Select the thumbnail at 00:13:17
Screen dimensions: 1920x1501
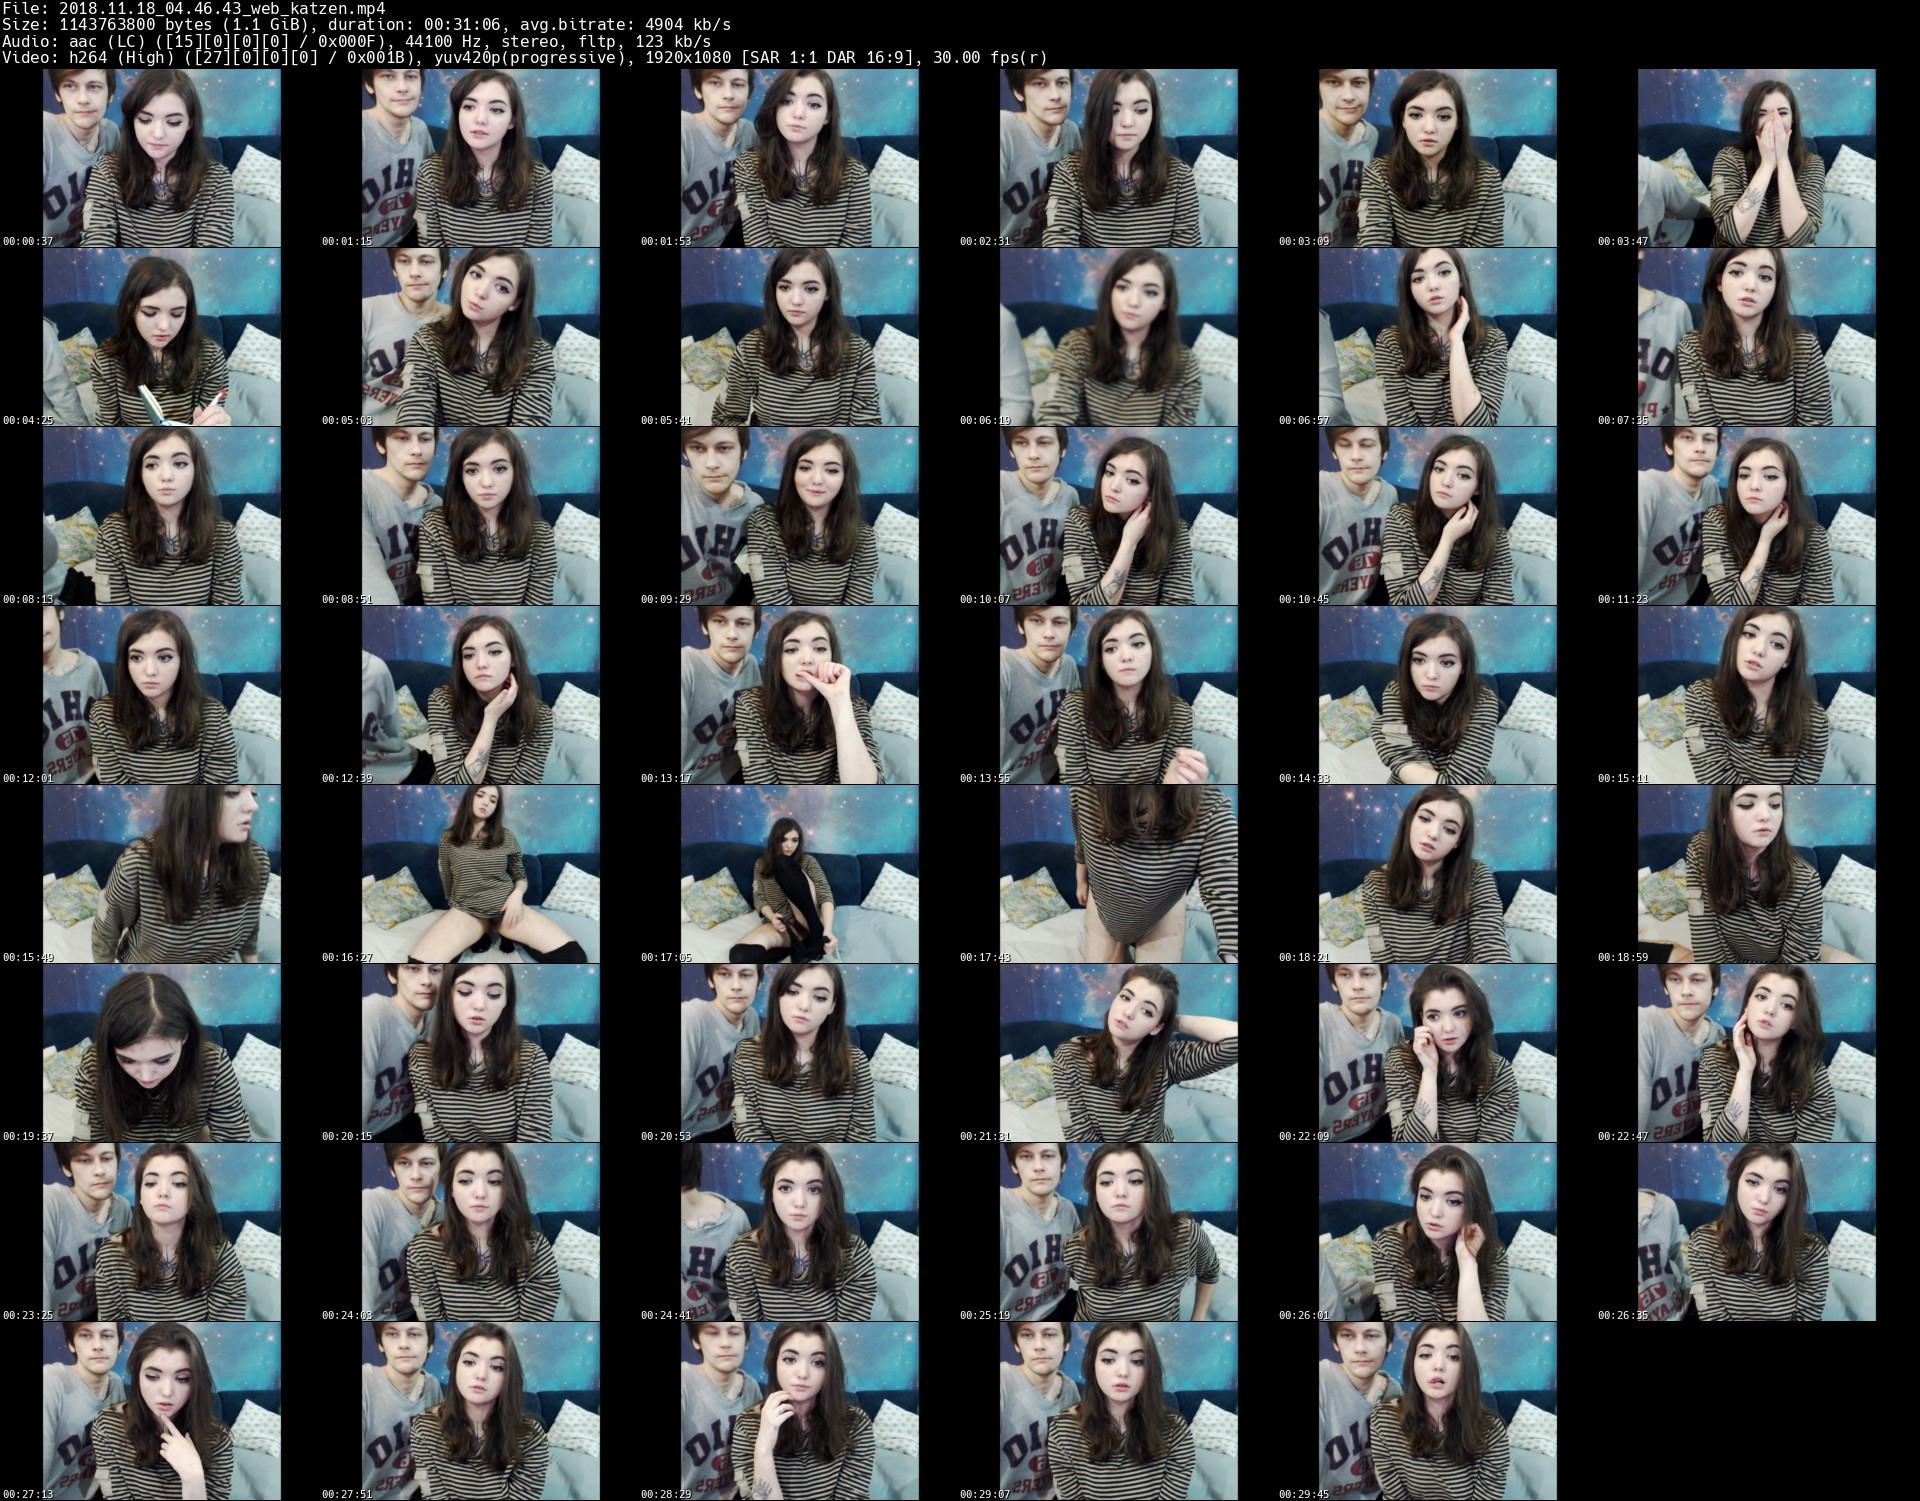tap(800, 695)
